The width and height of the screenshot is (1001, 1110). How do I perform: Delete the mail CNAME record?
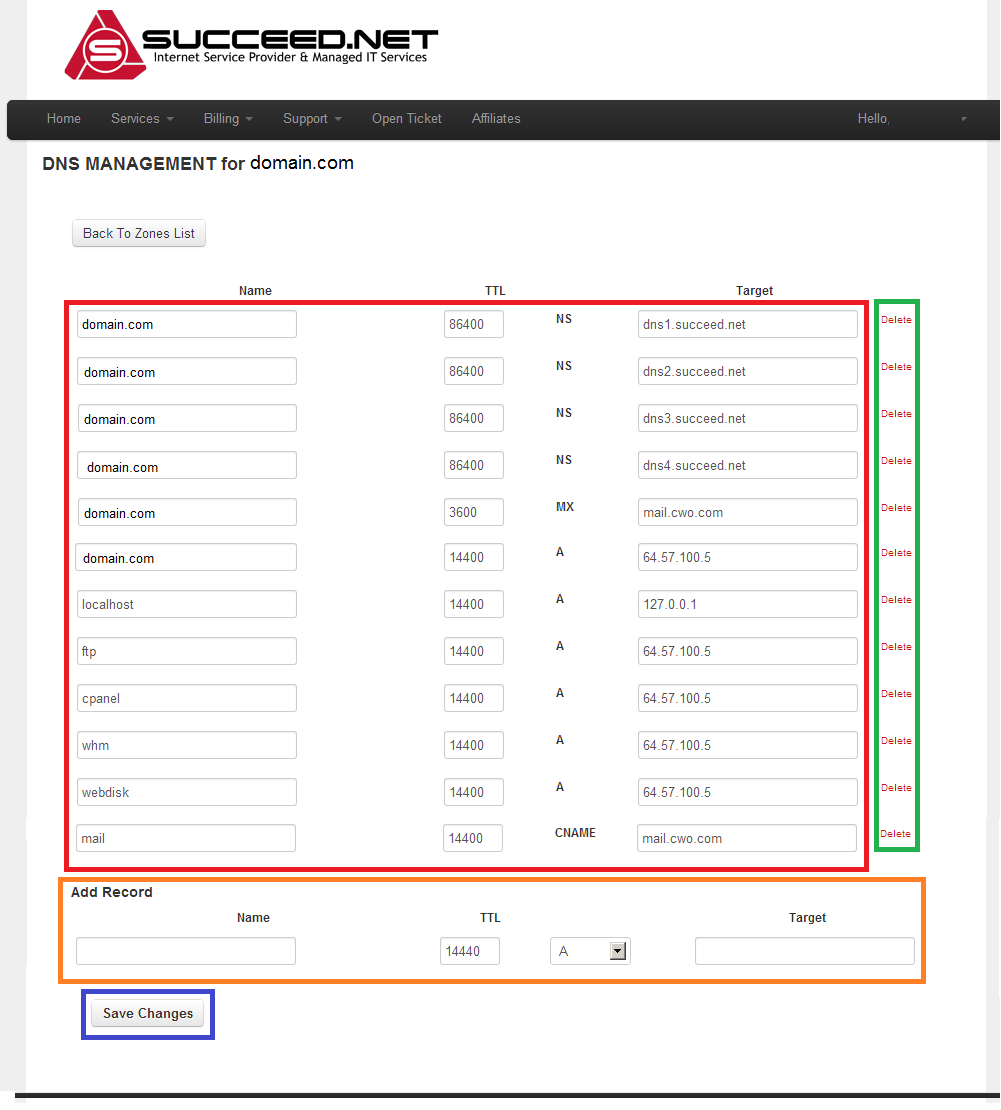tap(895, 833)
